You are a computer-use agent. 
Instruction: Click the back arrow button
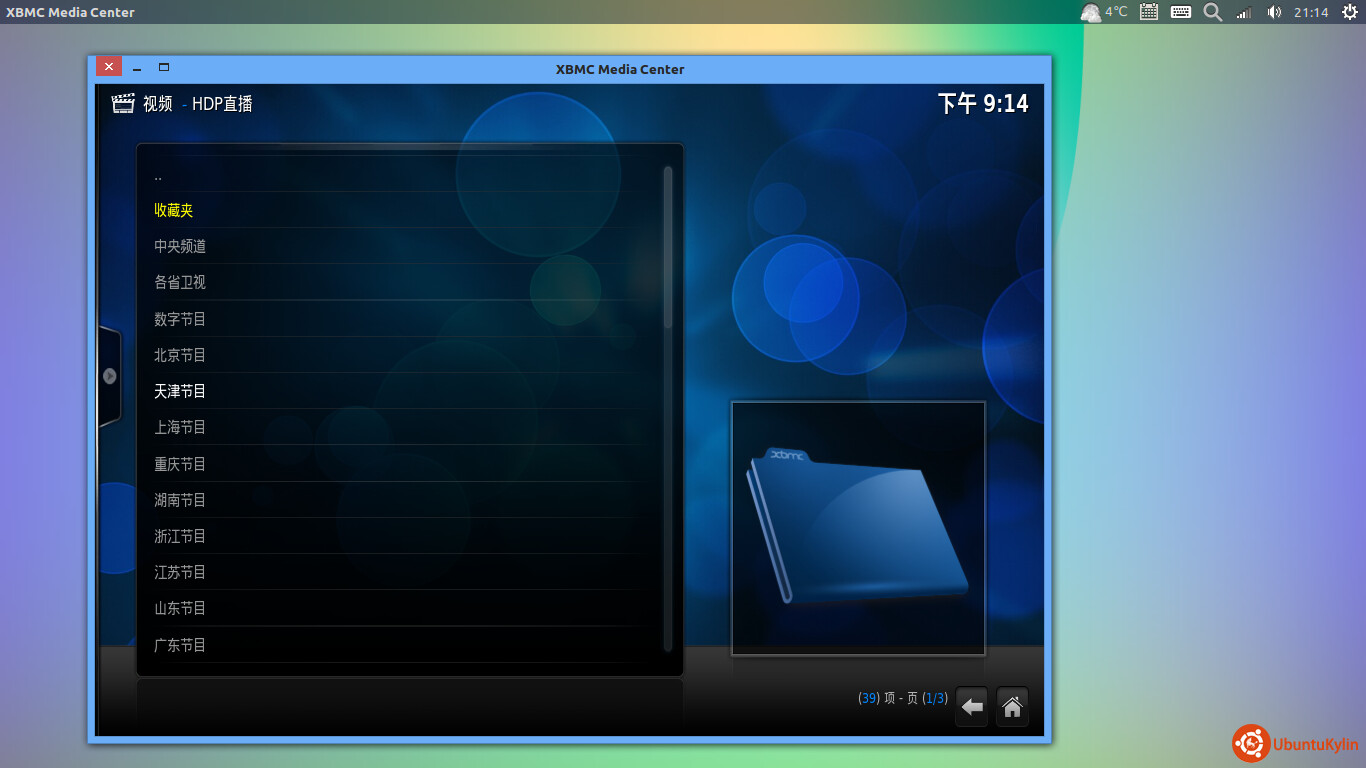pos(972,707)
